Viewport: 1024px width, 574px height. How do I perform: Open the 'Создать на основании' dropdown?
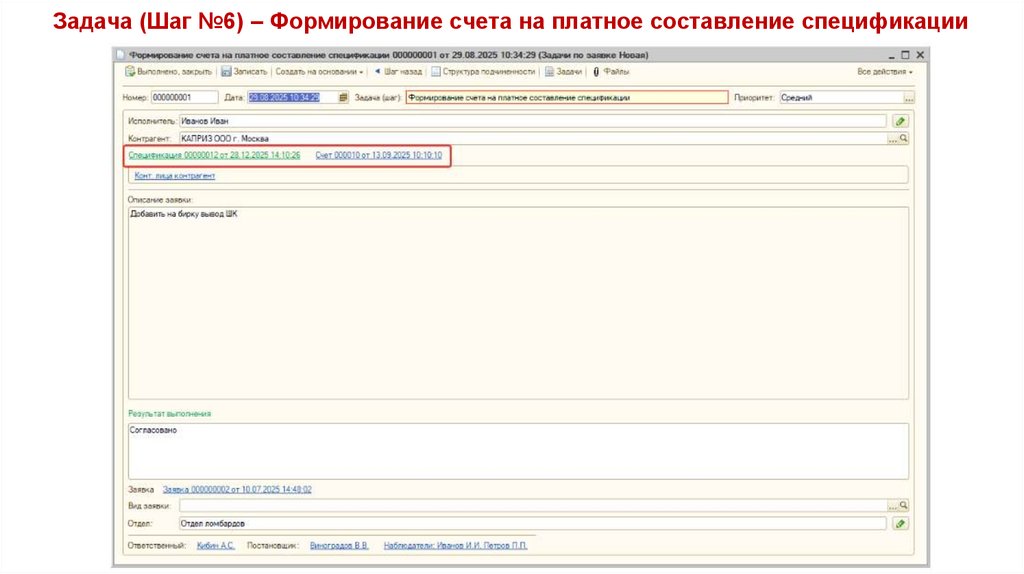[319, 72]
